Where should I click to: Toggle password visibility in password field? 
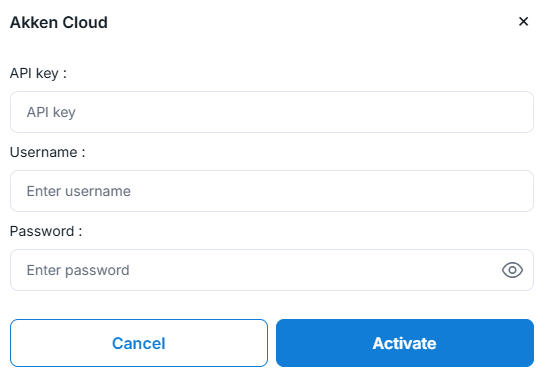click(x=512, y=270)
